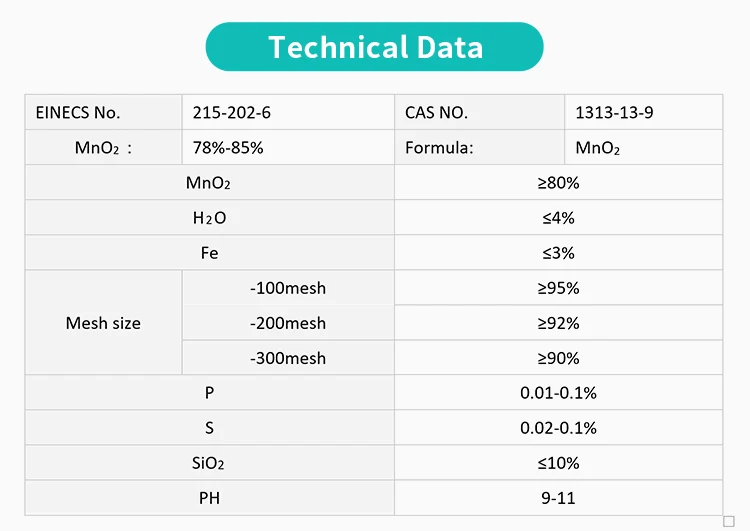Select the CAS NO. label cell
Viewport: 750px width, 531px height.
(x=436, y=113)
